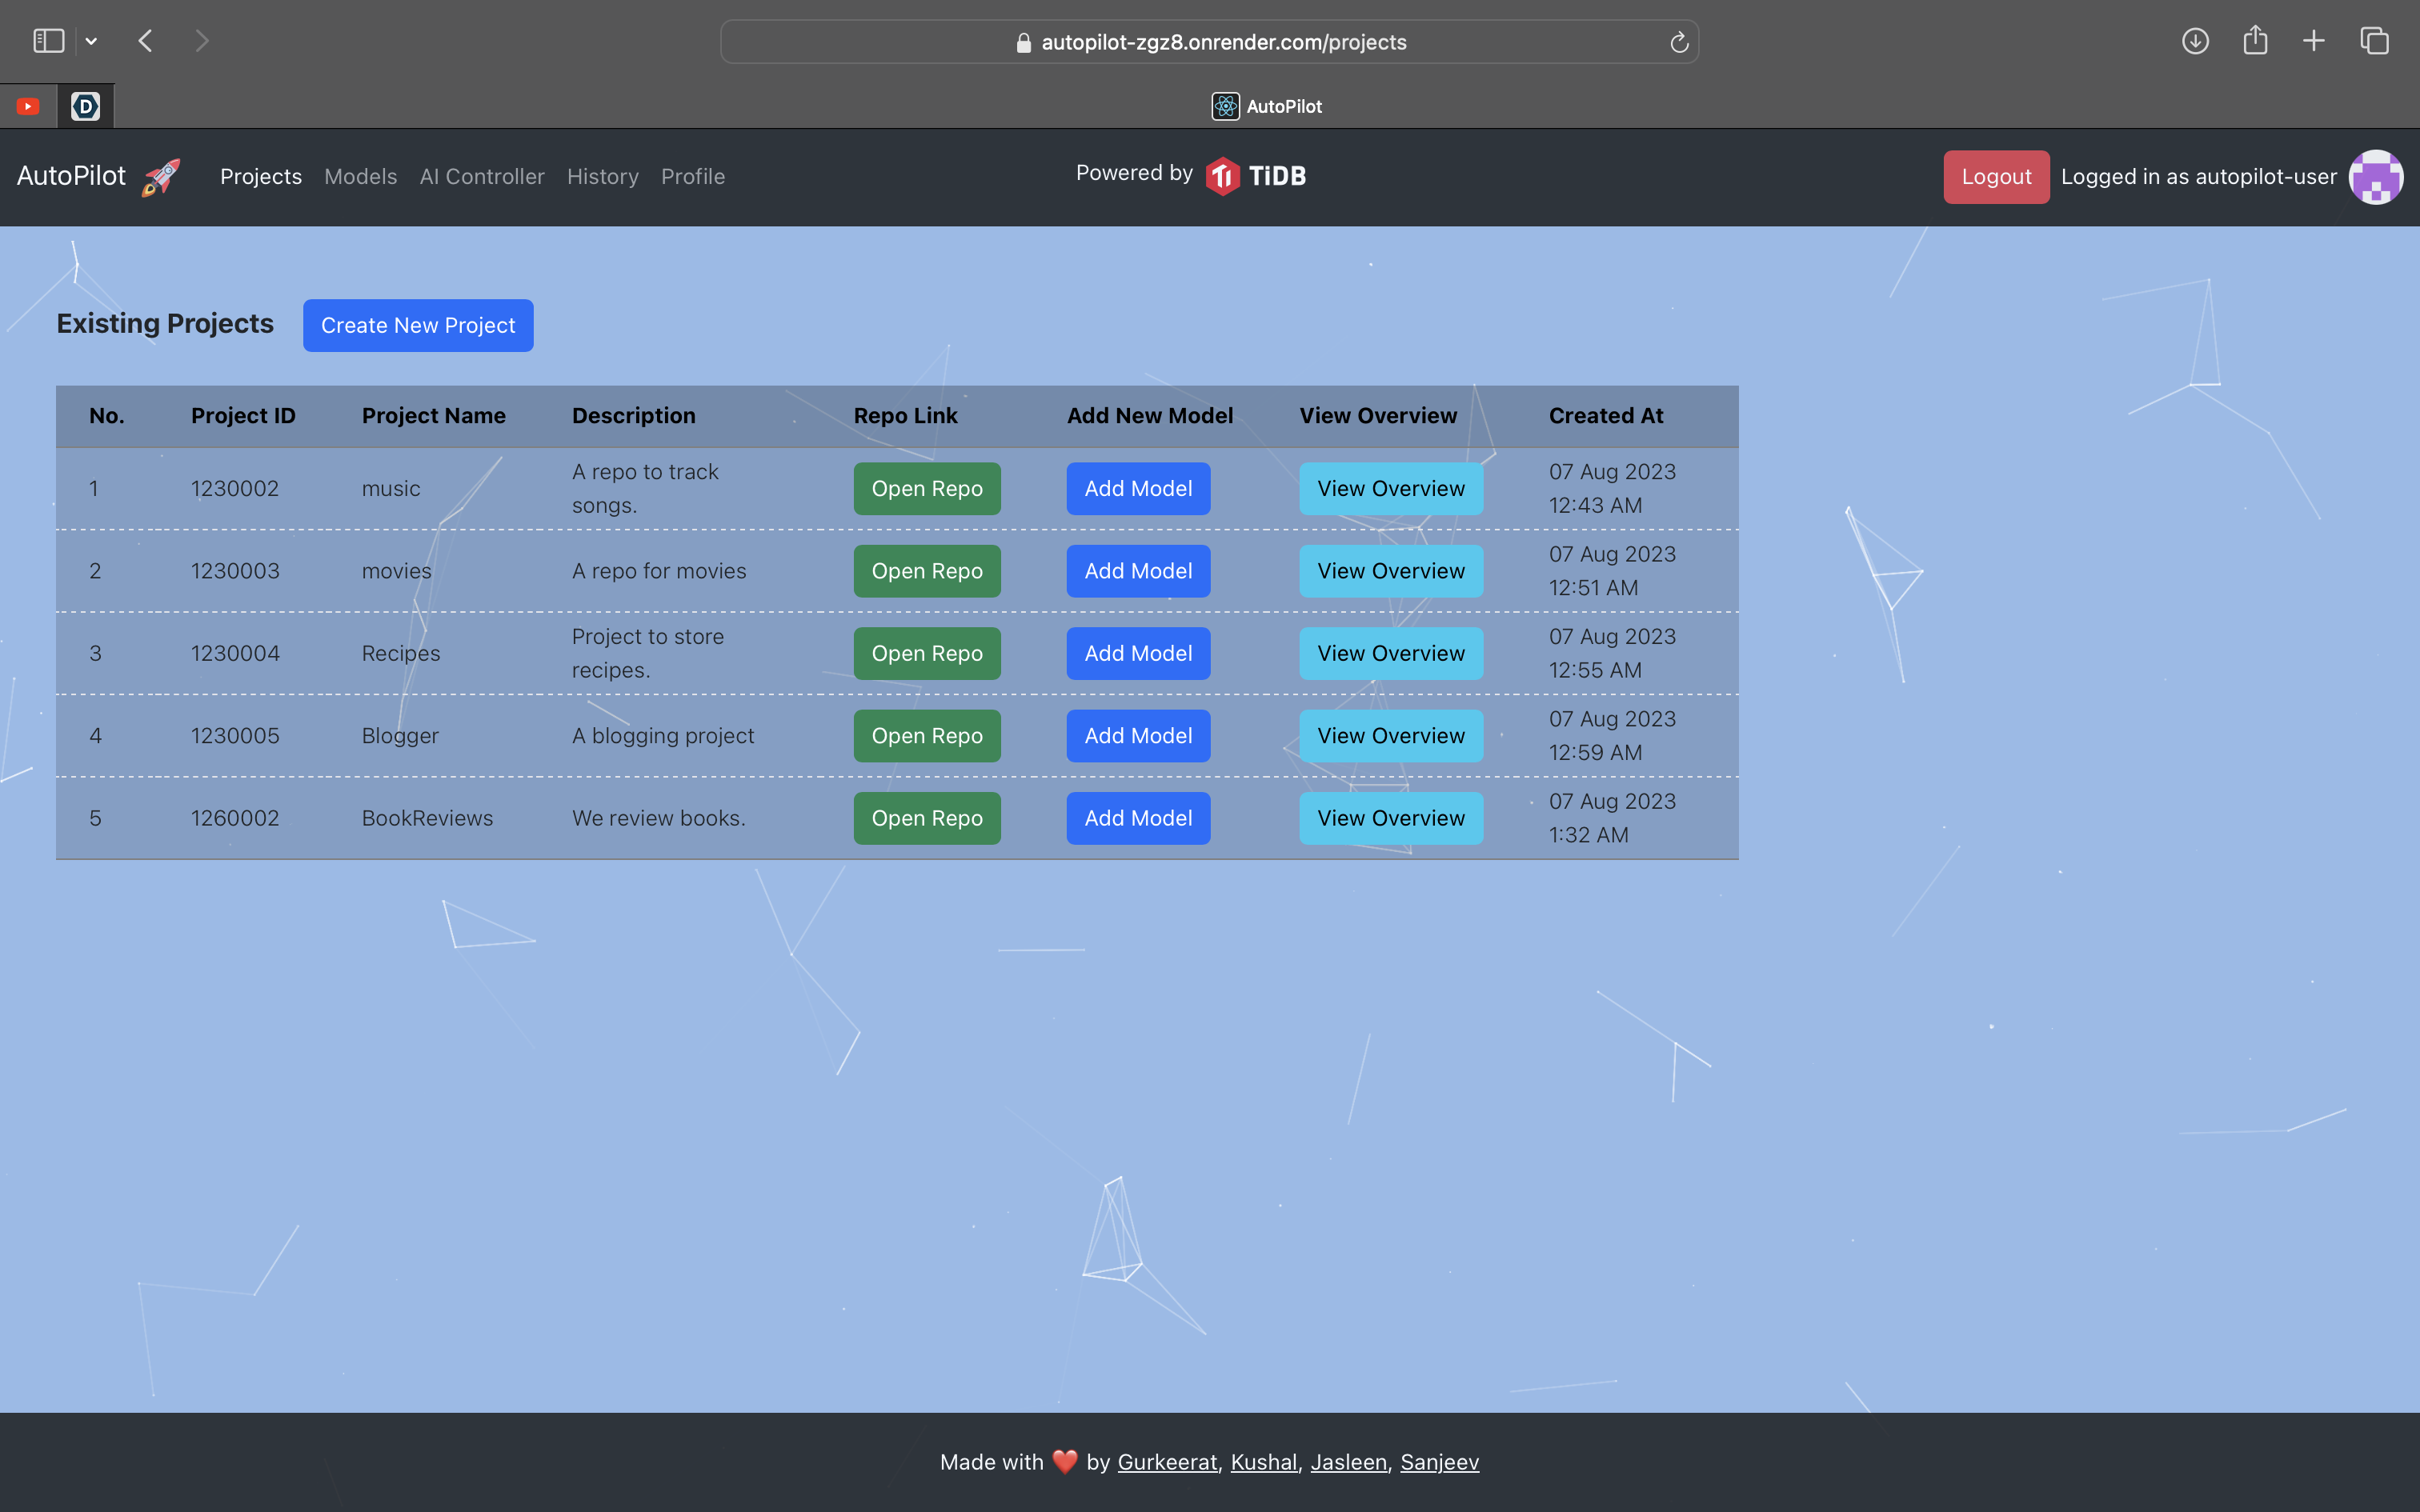
Task: Switch to the pinned YouTube tab
Action: [28, 106]
